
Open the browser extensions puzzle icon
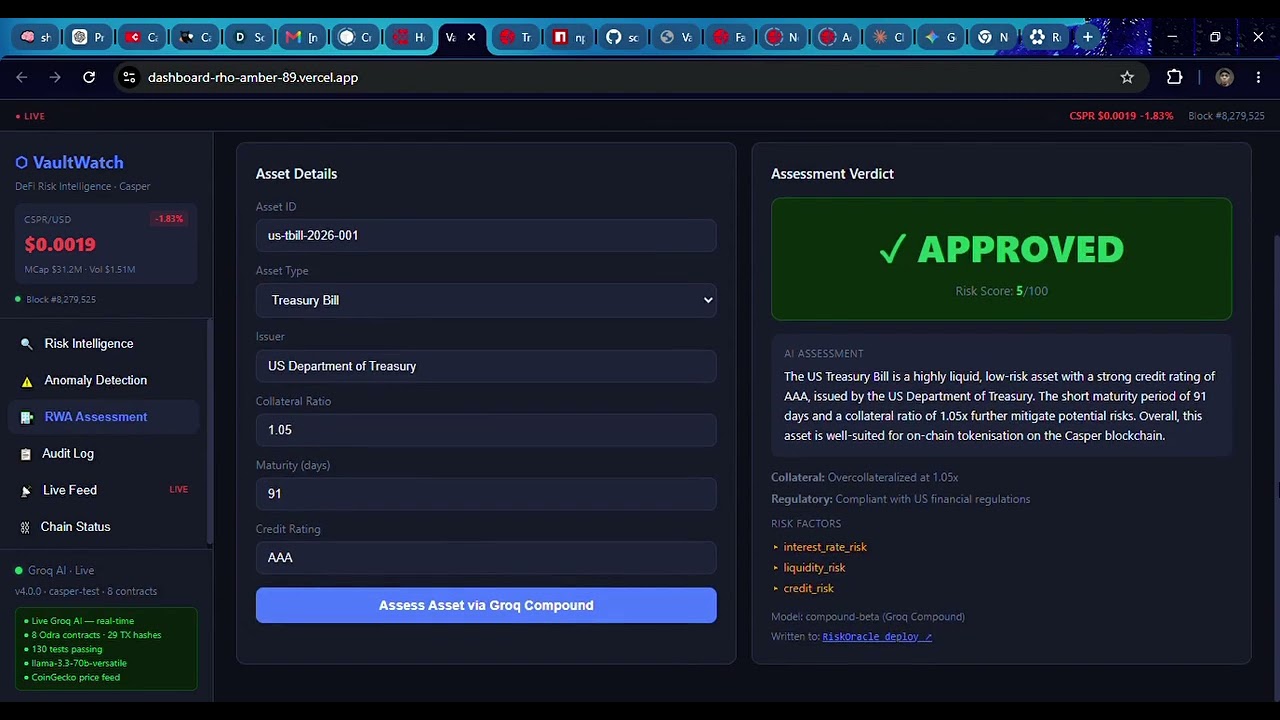pos(1175,77)
